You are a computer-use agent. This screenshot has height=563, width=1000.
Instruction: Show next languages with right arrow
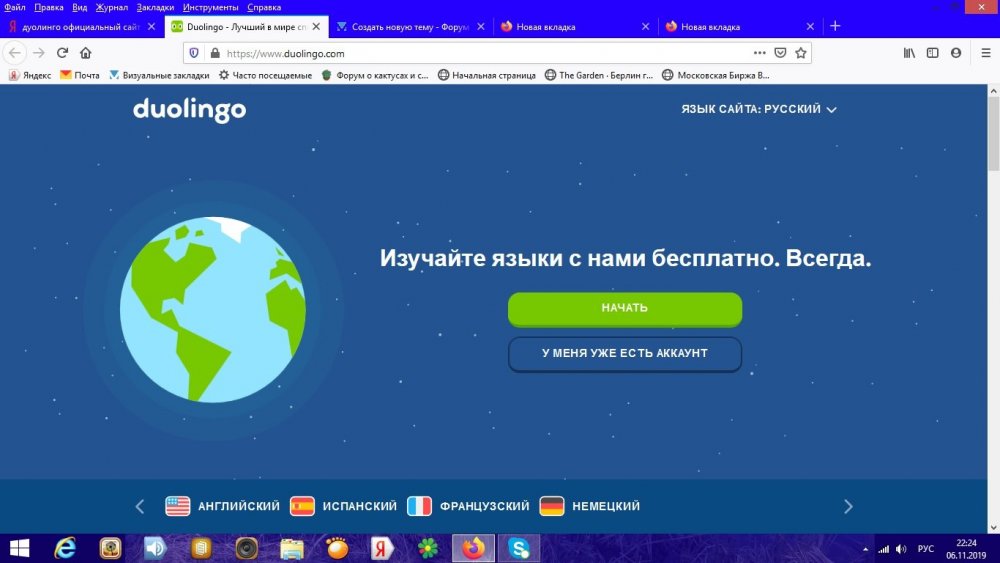[x=848, y=506]
